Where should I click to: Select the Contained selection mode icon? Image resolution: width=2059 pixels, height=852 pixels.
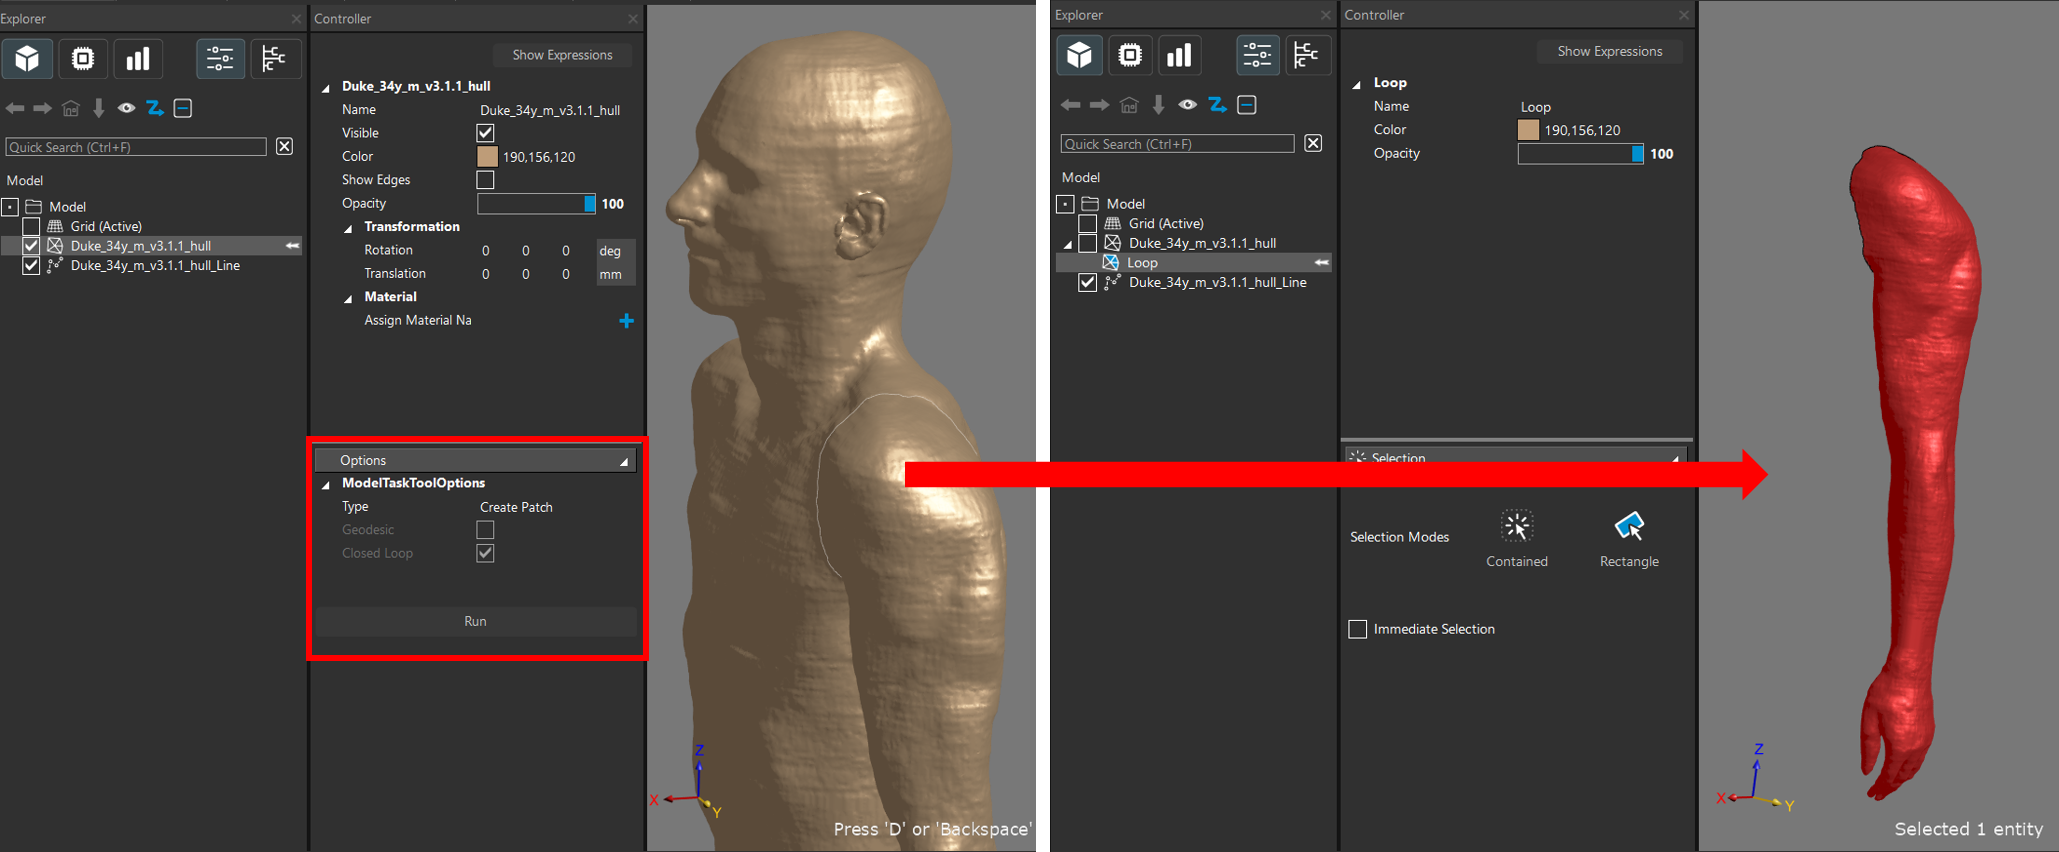pyautogui.click(x=1516, y=527)
